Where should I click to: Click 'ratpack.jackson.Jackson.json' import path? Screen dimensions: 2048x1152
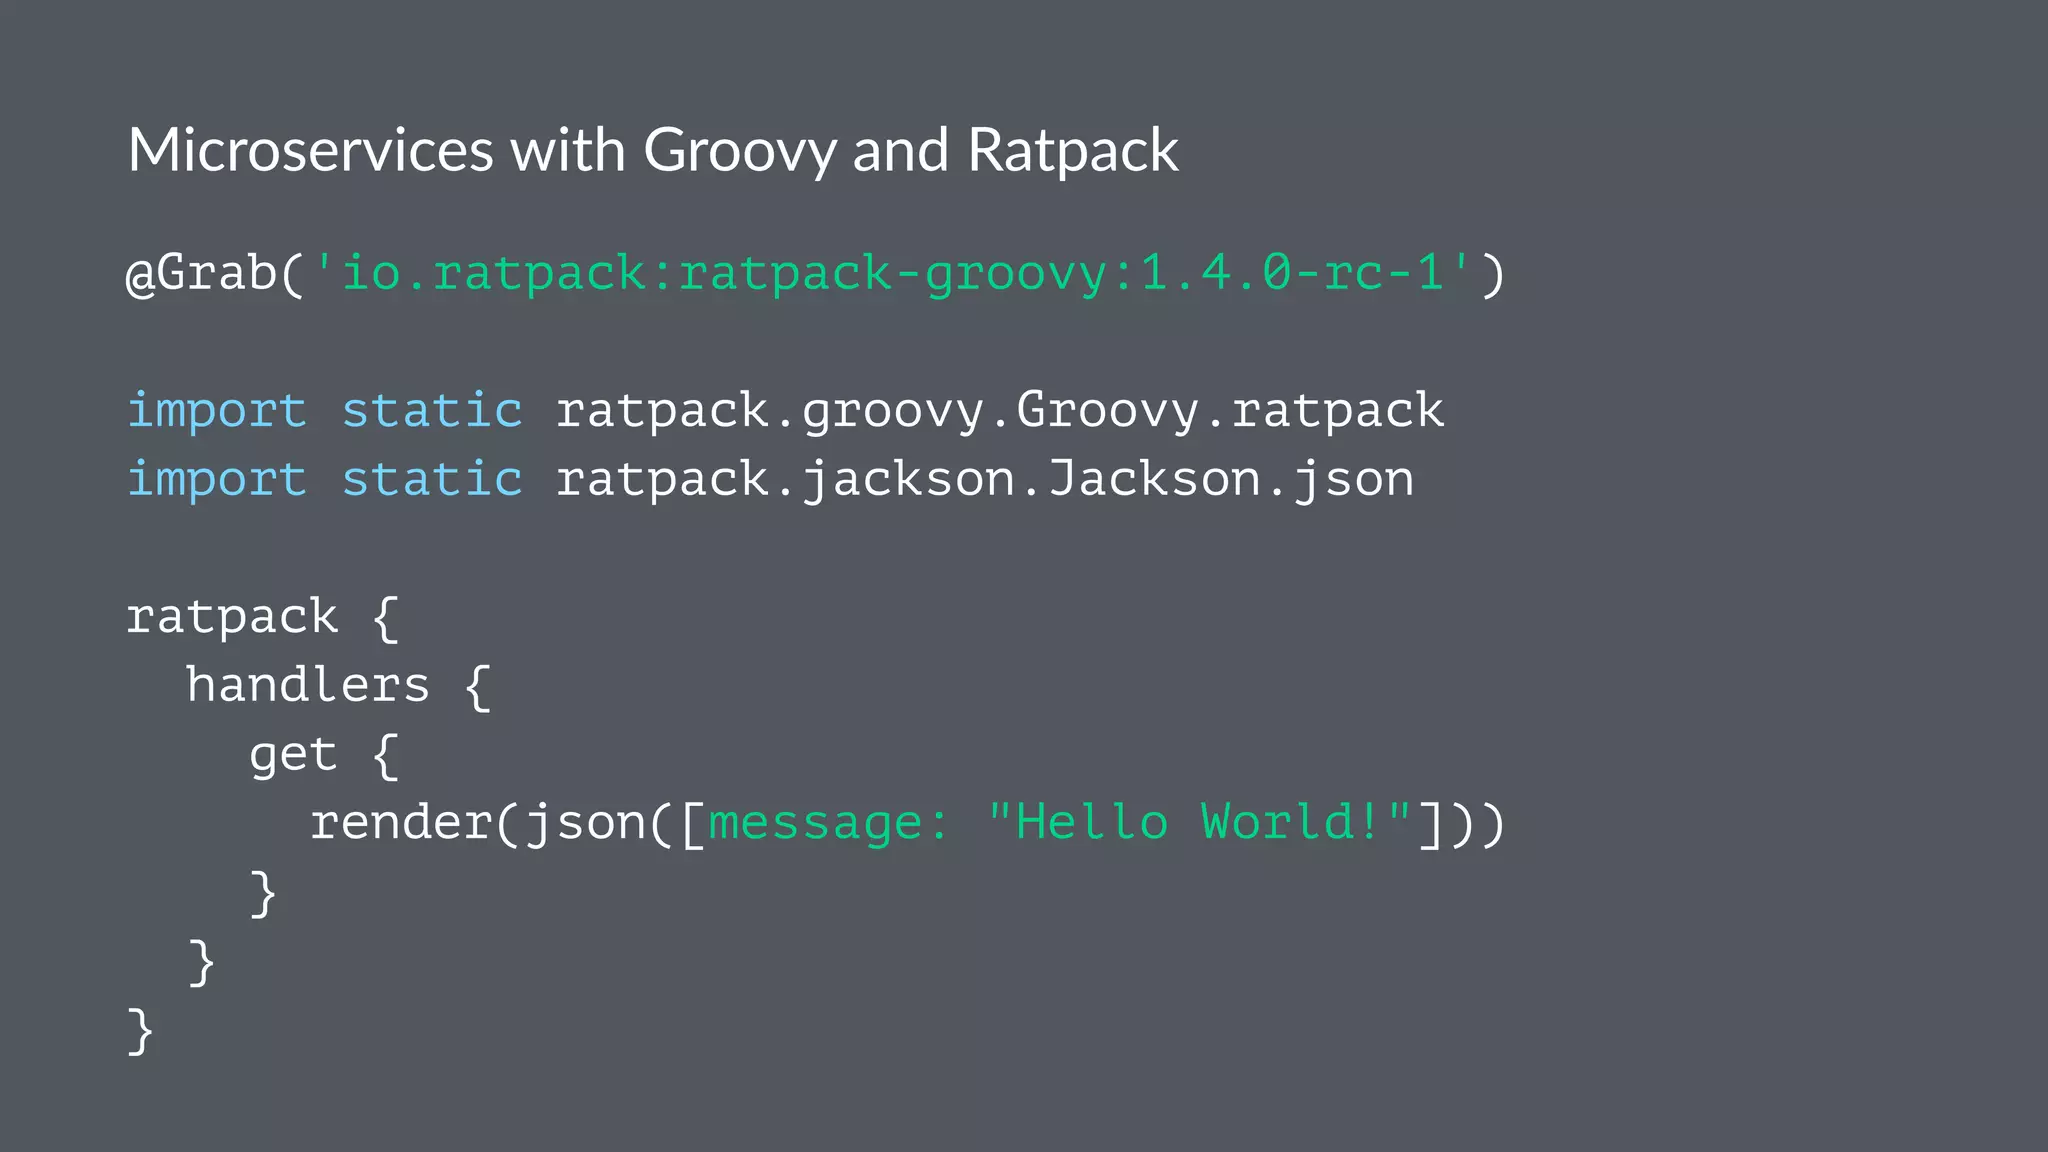tap(985, 479)
